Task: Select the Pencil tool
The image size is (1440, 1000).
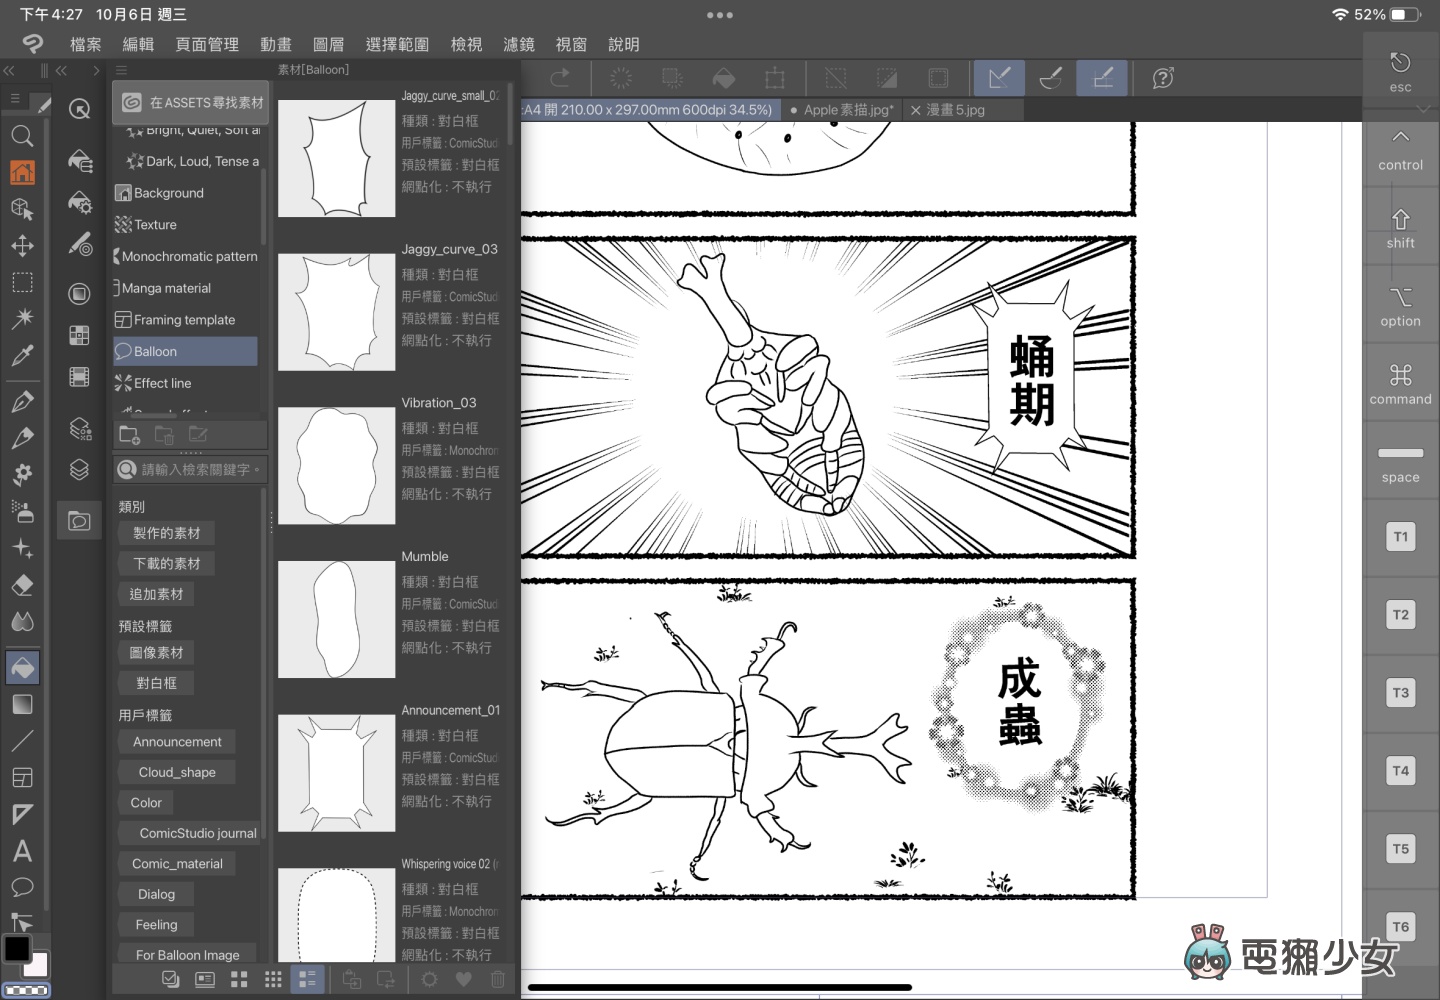Action: click(22, 438)
